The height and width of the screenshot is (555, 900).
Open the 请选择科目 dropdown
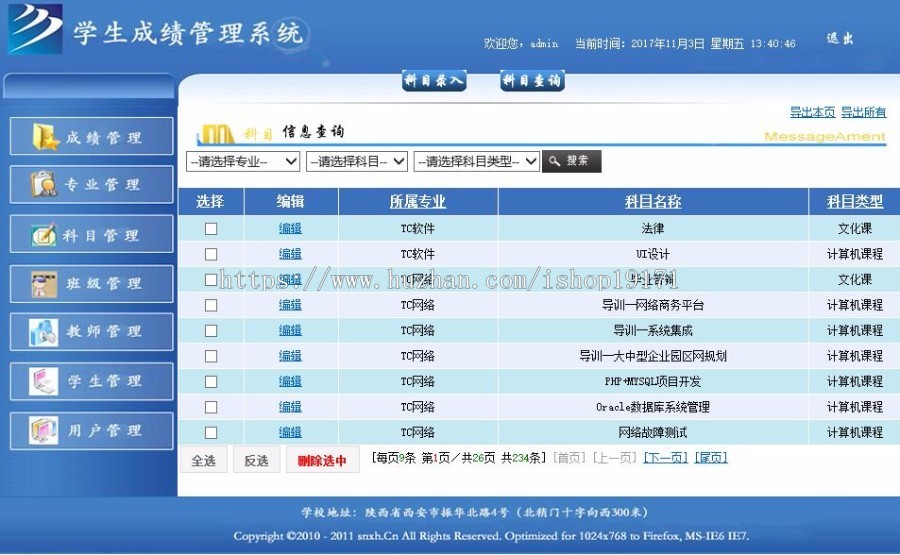tap(356, 161)
